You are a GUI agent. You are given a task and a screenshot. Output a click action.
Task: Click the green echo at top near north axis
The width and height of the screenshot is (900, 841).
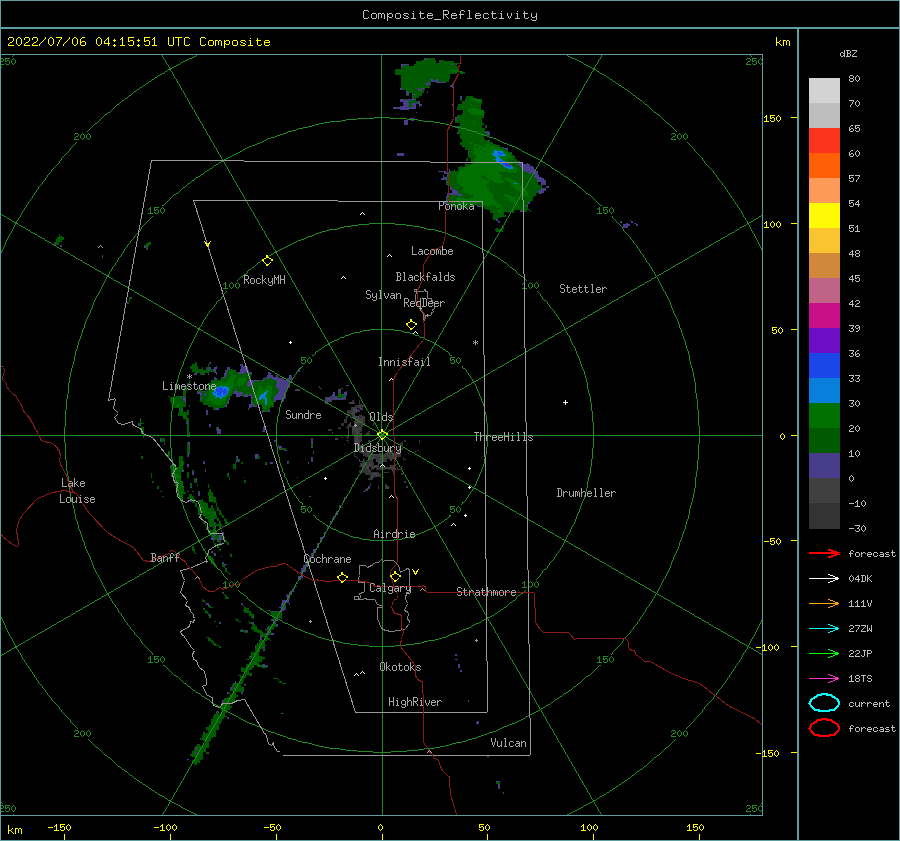pos(428,75)
